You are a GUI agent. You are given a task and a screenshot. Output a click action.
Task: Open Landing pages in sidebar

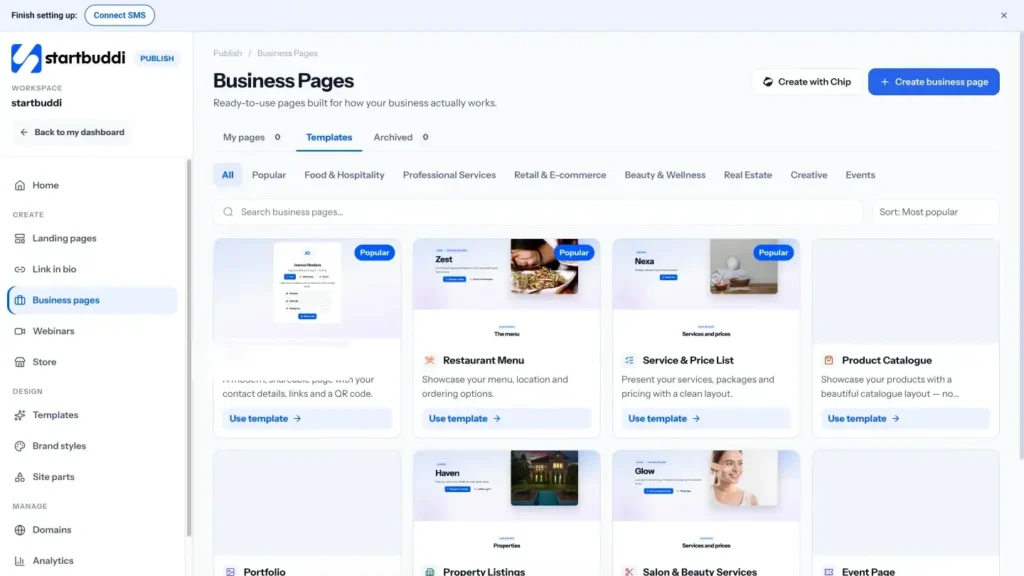(92, 238)
